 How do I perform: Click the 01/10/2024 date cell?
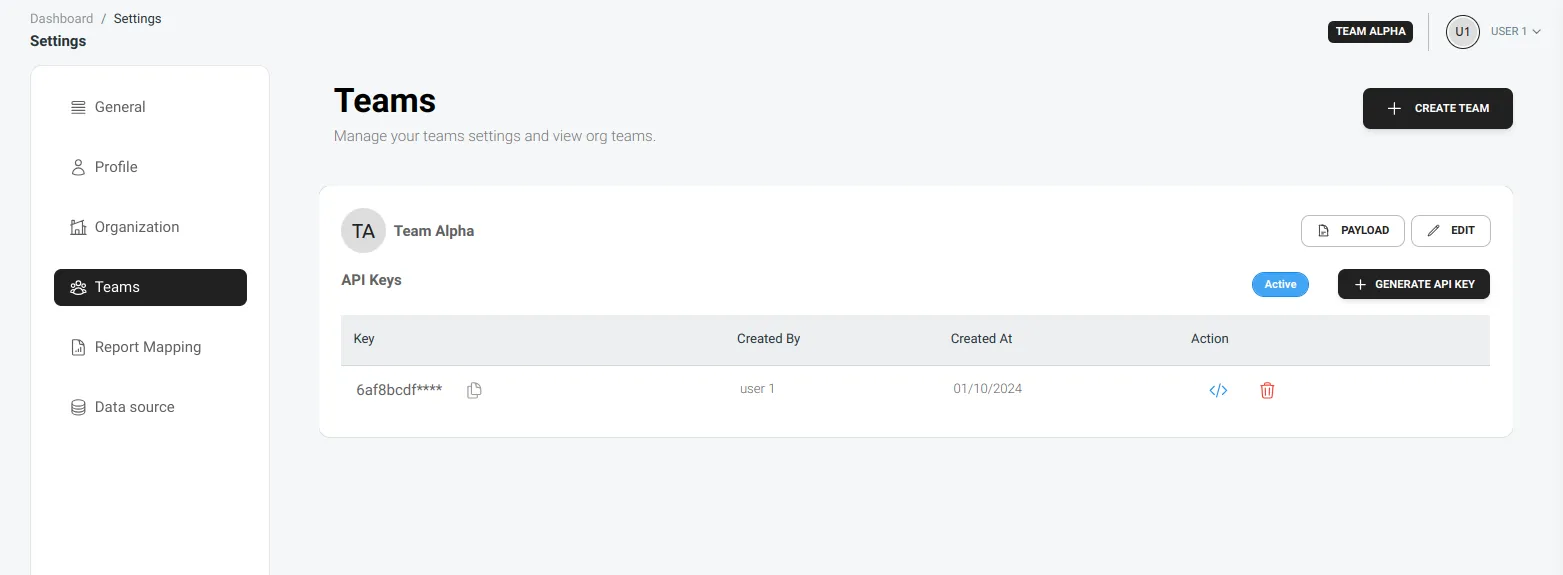pos(987,388)
